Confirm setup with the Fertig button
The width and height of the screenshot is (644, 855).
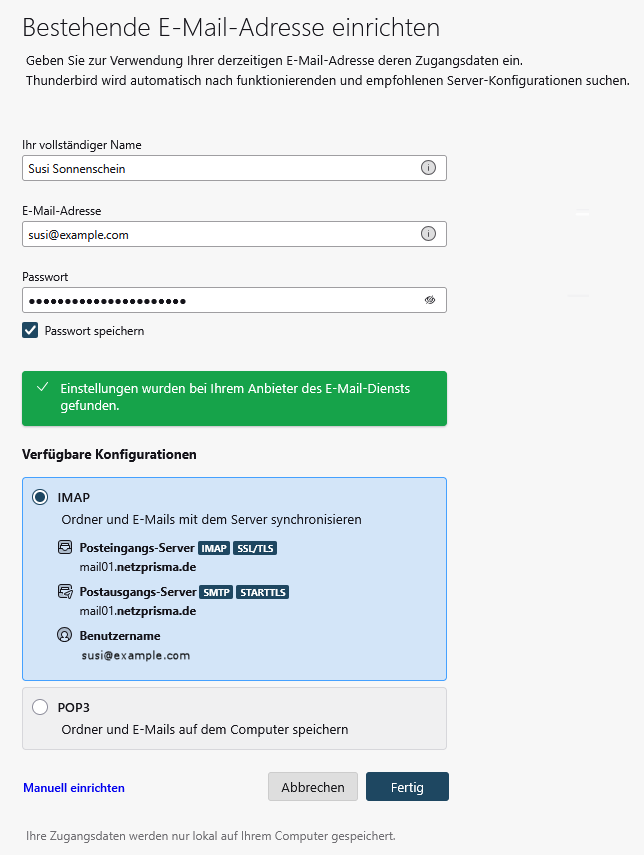point(407,787)
